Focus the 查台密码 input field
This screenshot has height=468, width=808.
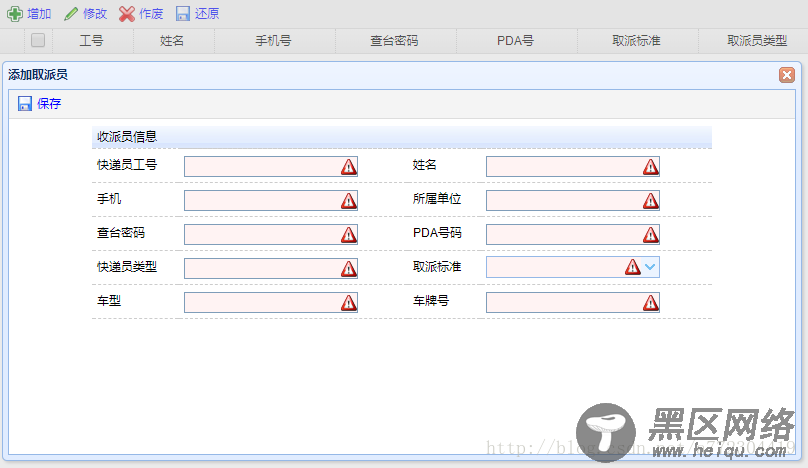pyautogui.click(x=271, y=235)
